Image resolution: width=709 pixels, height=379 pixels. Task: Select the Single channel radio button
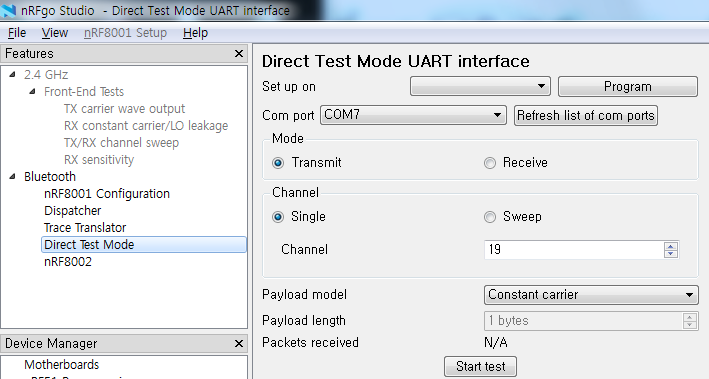point(278,217)
